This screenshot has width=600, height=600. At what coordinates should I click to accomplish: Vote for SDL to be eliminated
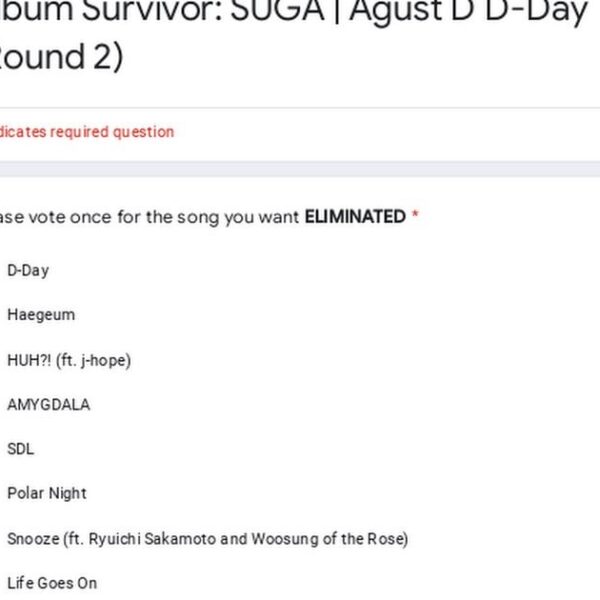pos(21,449)
